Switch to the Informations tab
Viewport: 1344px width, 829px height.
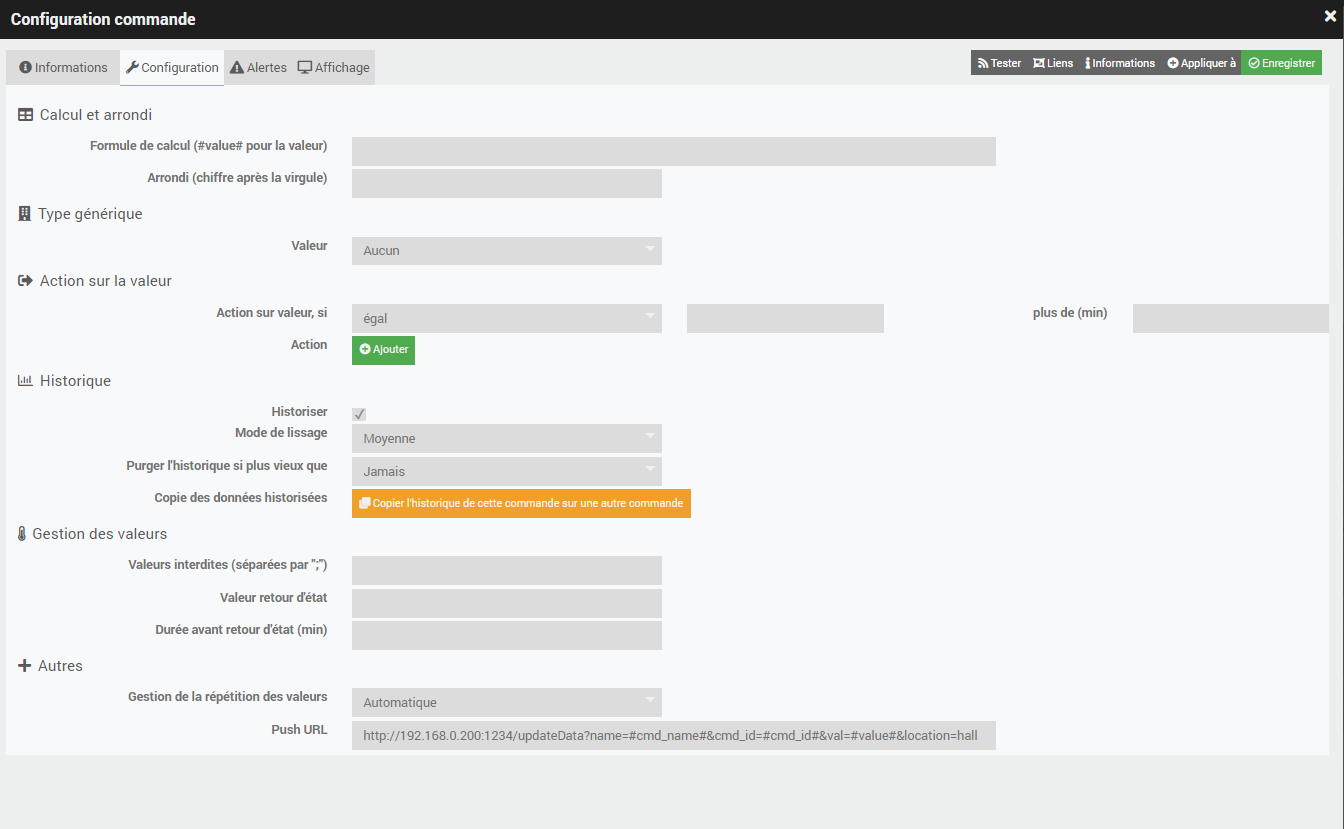coord(63,68)
